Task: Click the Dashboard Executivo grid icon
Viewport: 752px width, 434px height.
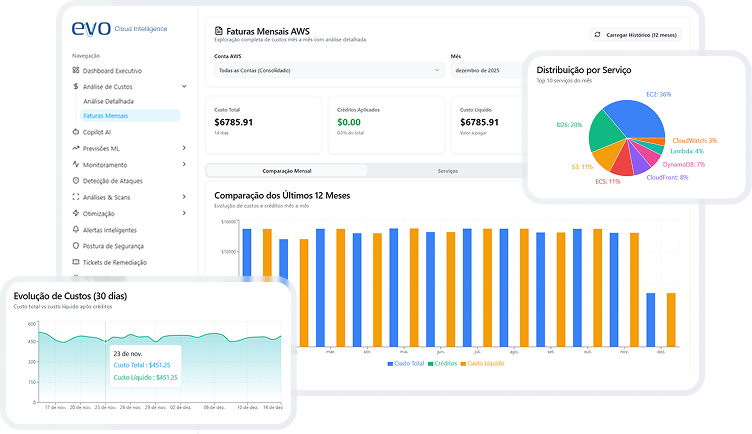Action: [76, 71]
